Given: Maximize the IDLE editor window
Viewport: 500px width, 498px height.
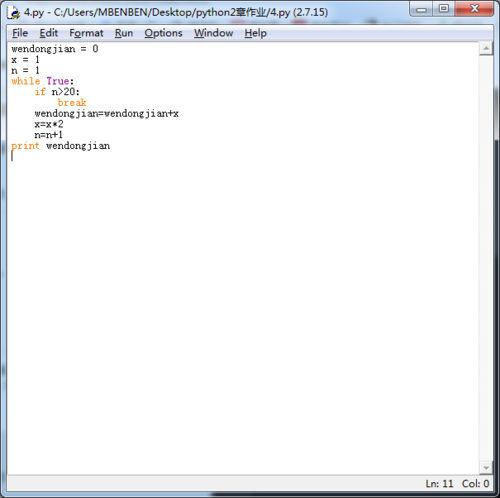Looking at the screenshot, I should [x=443, y=9].
